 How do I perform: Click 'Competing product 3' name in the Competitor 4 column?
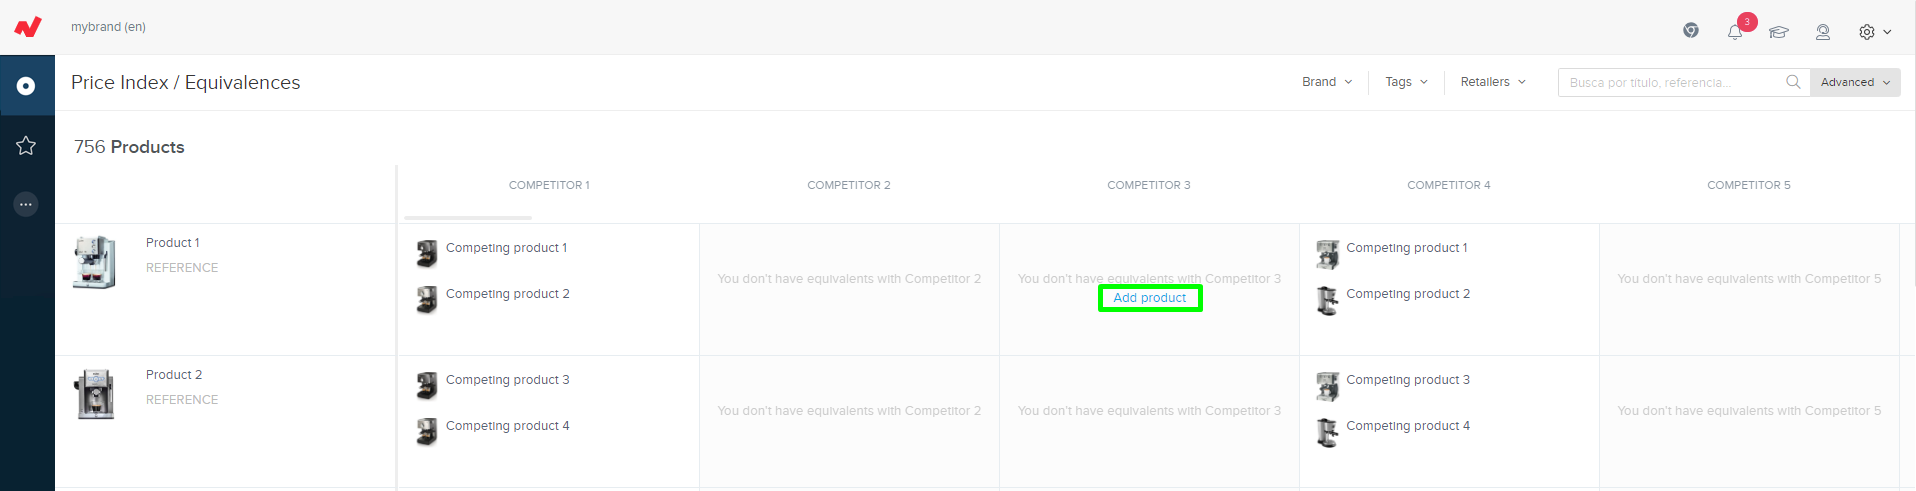coord(1408,380)
